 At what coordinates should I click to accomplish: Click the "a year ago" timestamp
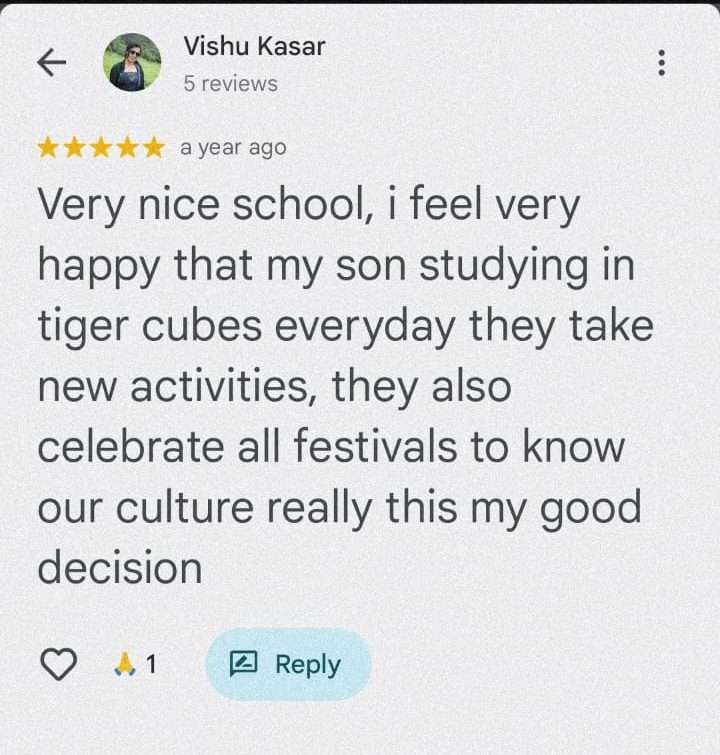pyautogui.click(x=233, y=148)
